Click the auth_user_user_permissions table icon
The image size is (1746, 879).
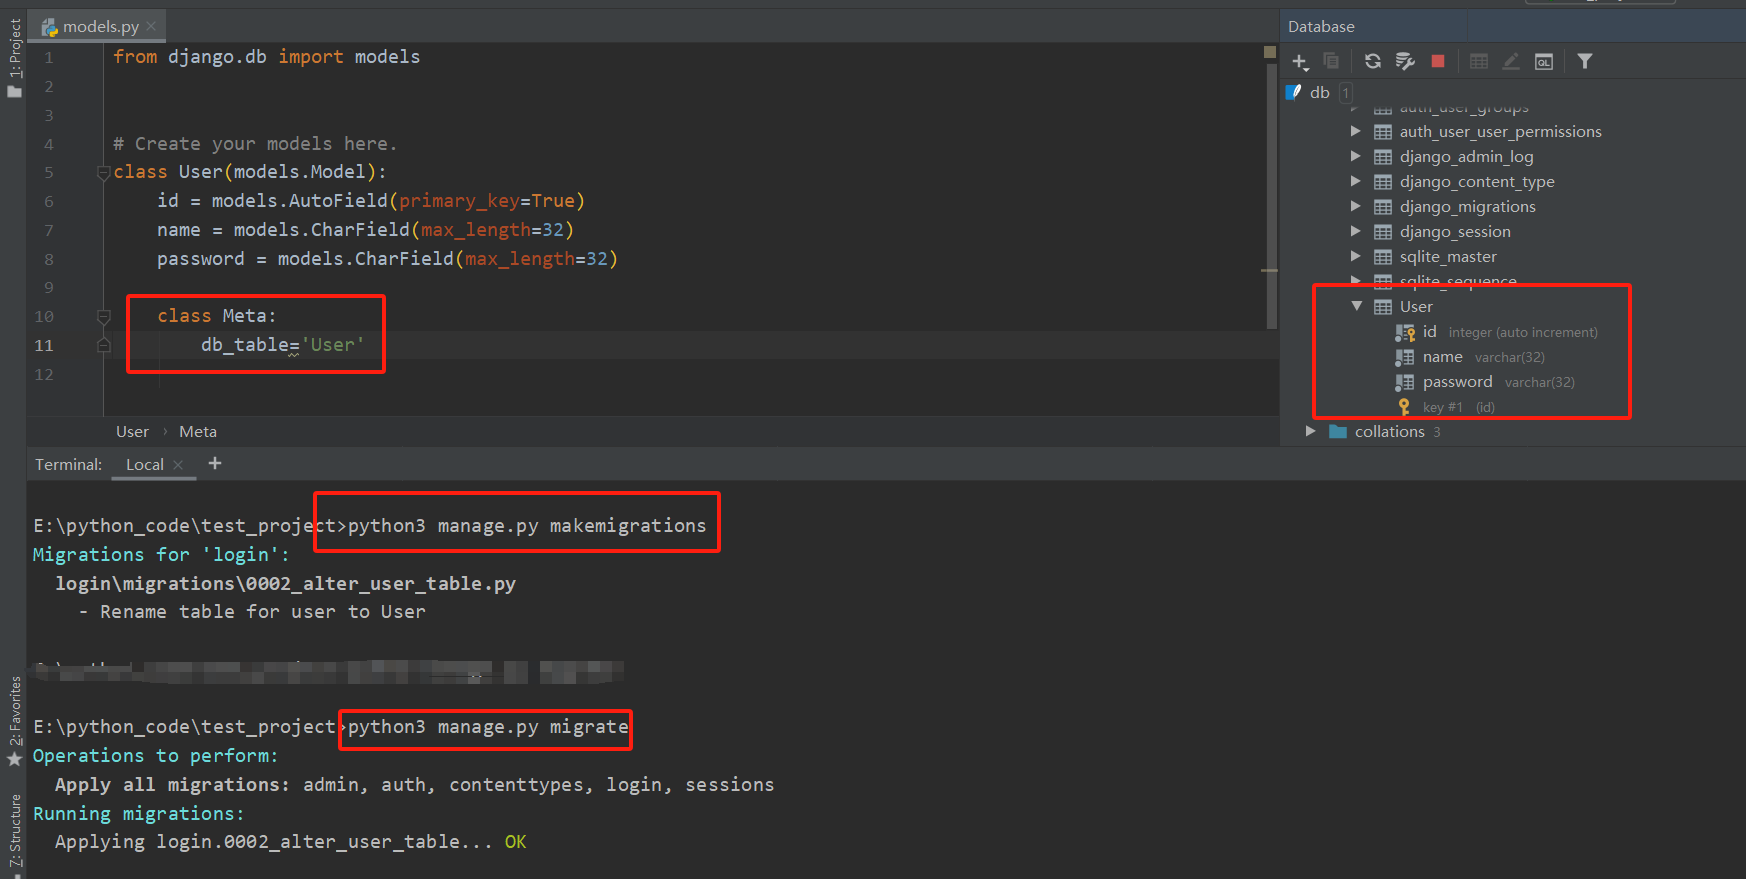pos(1383,132)
